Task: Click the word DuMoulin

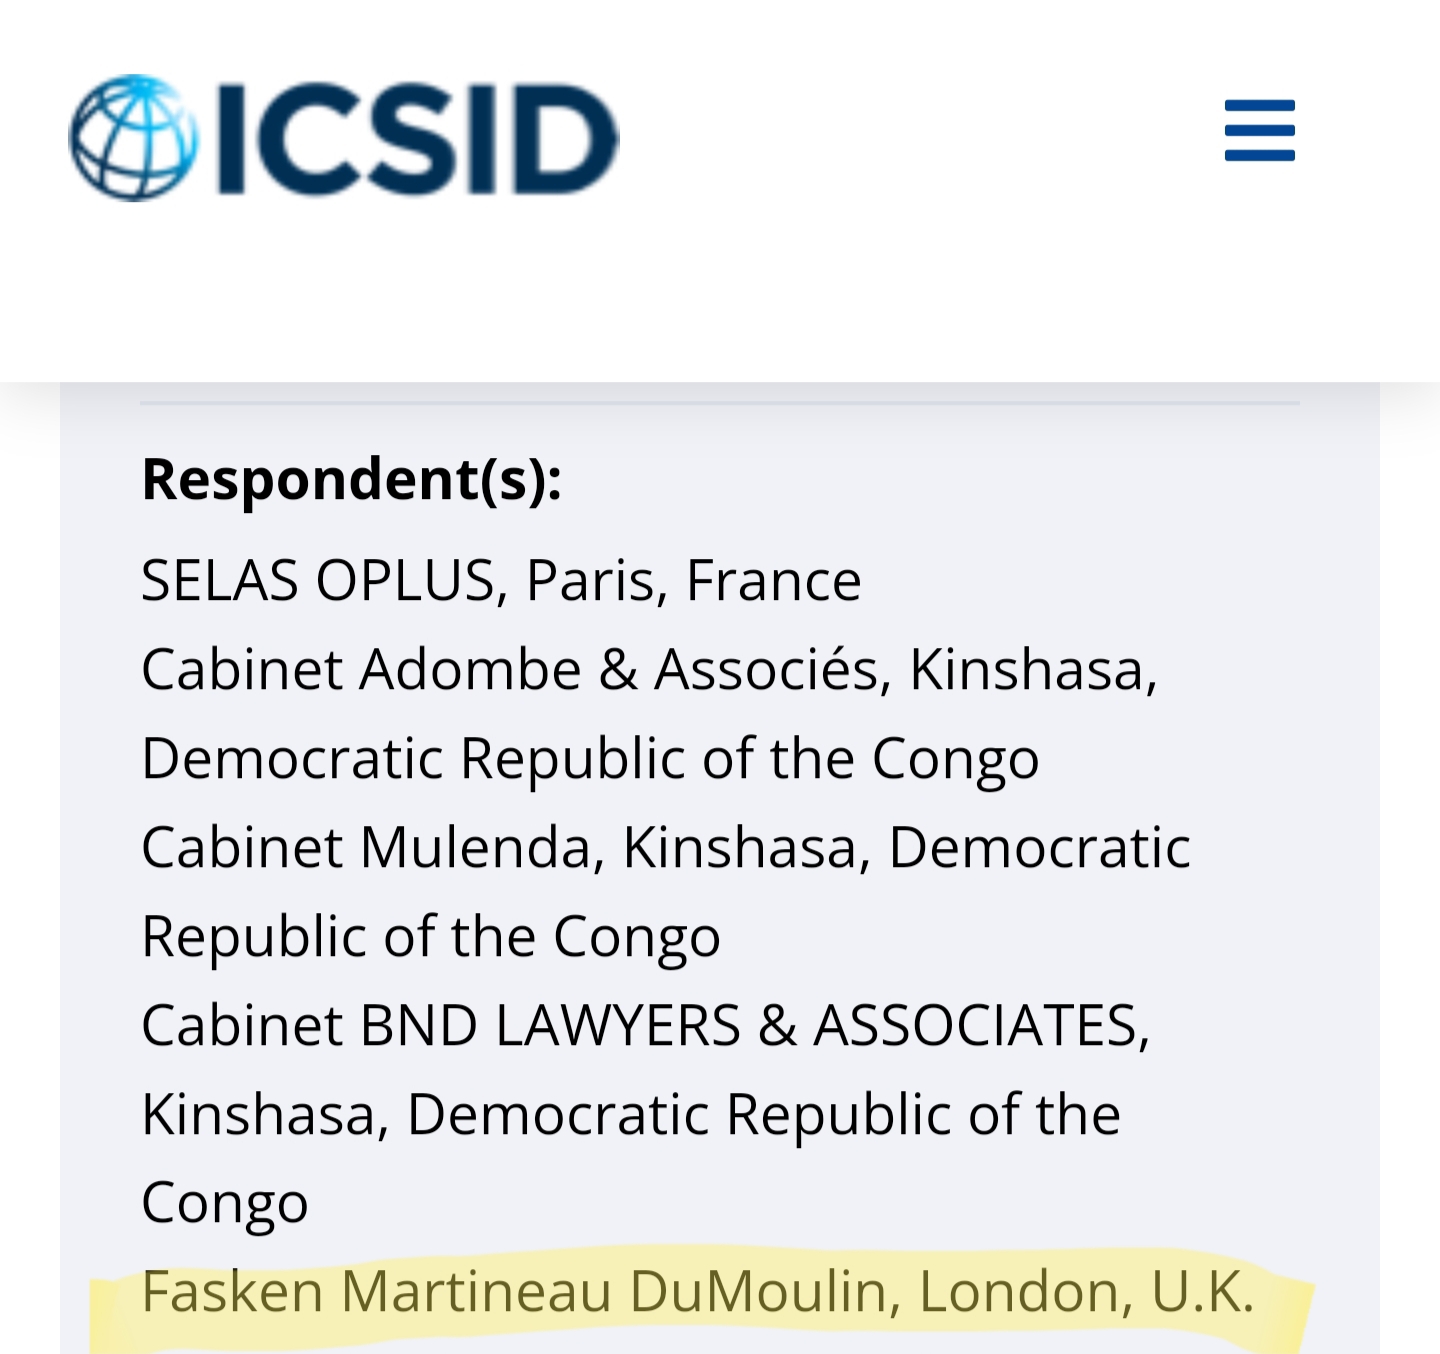Action: click(x=758, y=1291)
